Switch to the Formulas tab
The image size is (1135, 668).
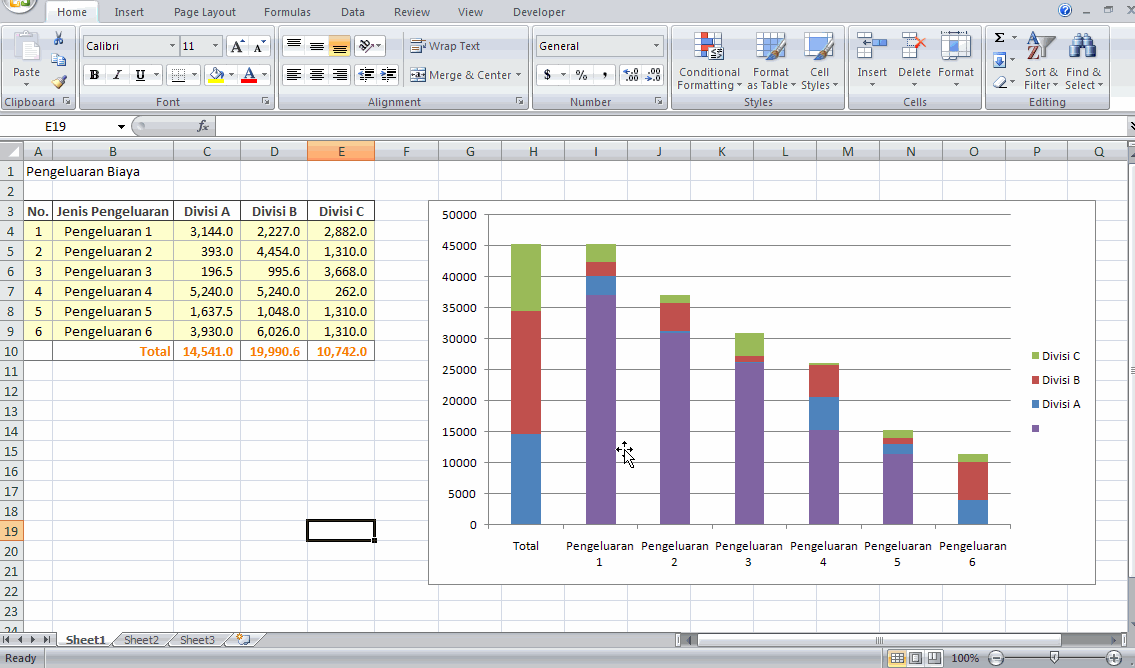coord(287,12)
